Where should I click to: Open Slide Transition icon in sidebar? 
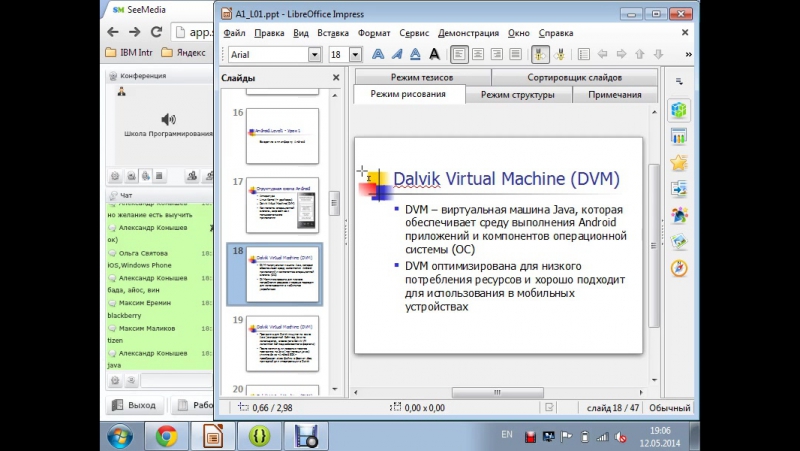click(680, 188)
